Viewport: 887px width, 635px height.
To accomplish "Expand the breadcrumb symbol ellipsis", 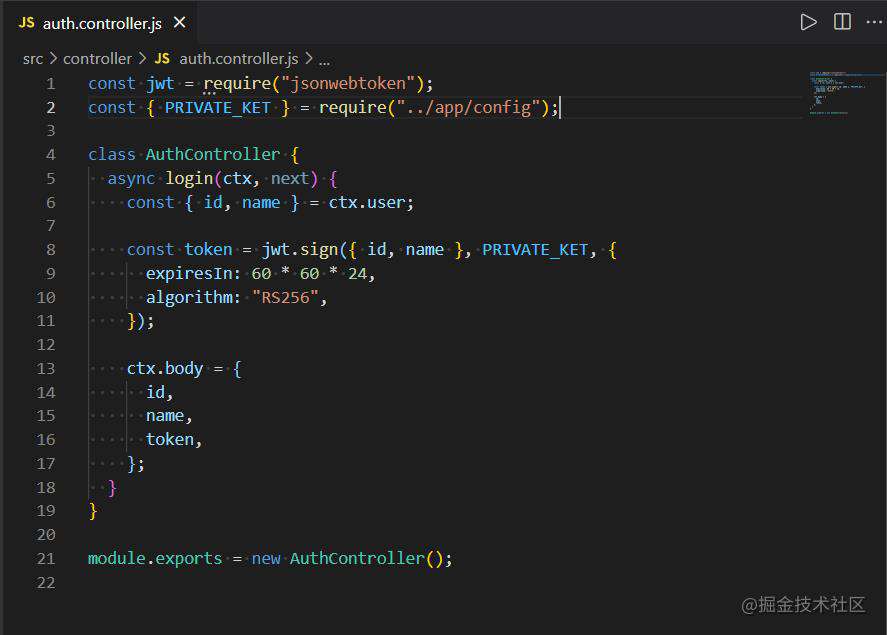I will pos(324,61).
